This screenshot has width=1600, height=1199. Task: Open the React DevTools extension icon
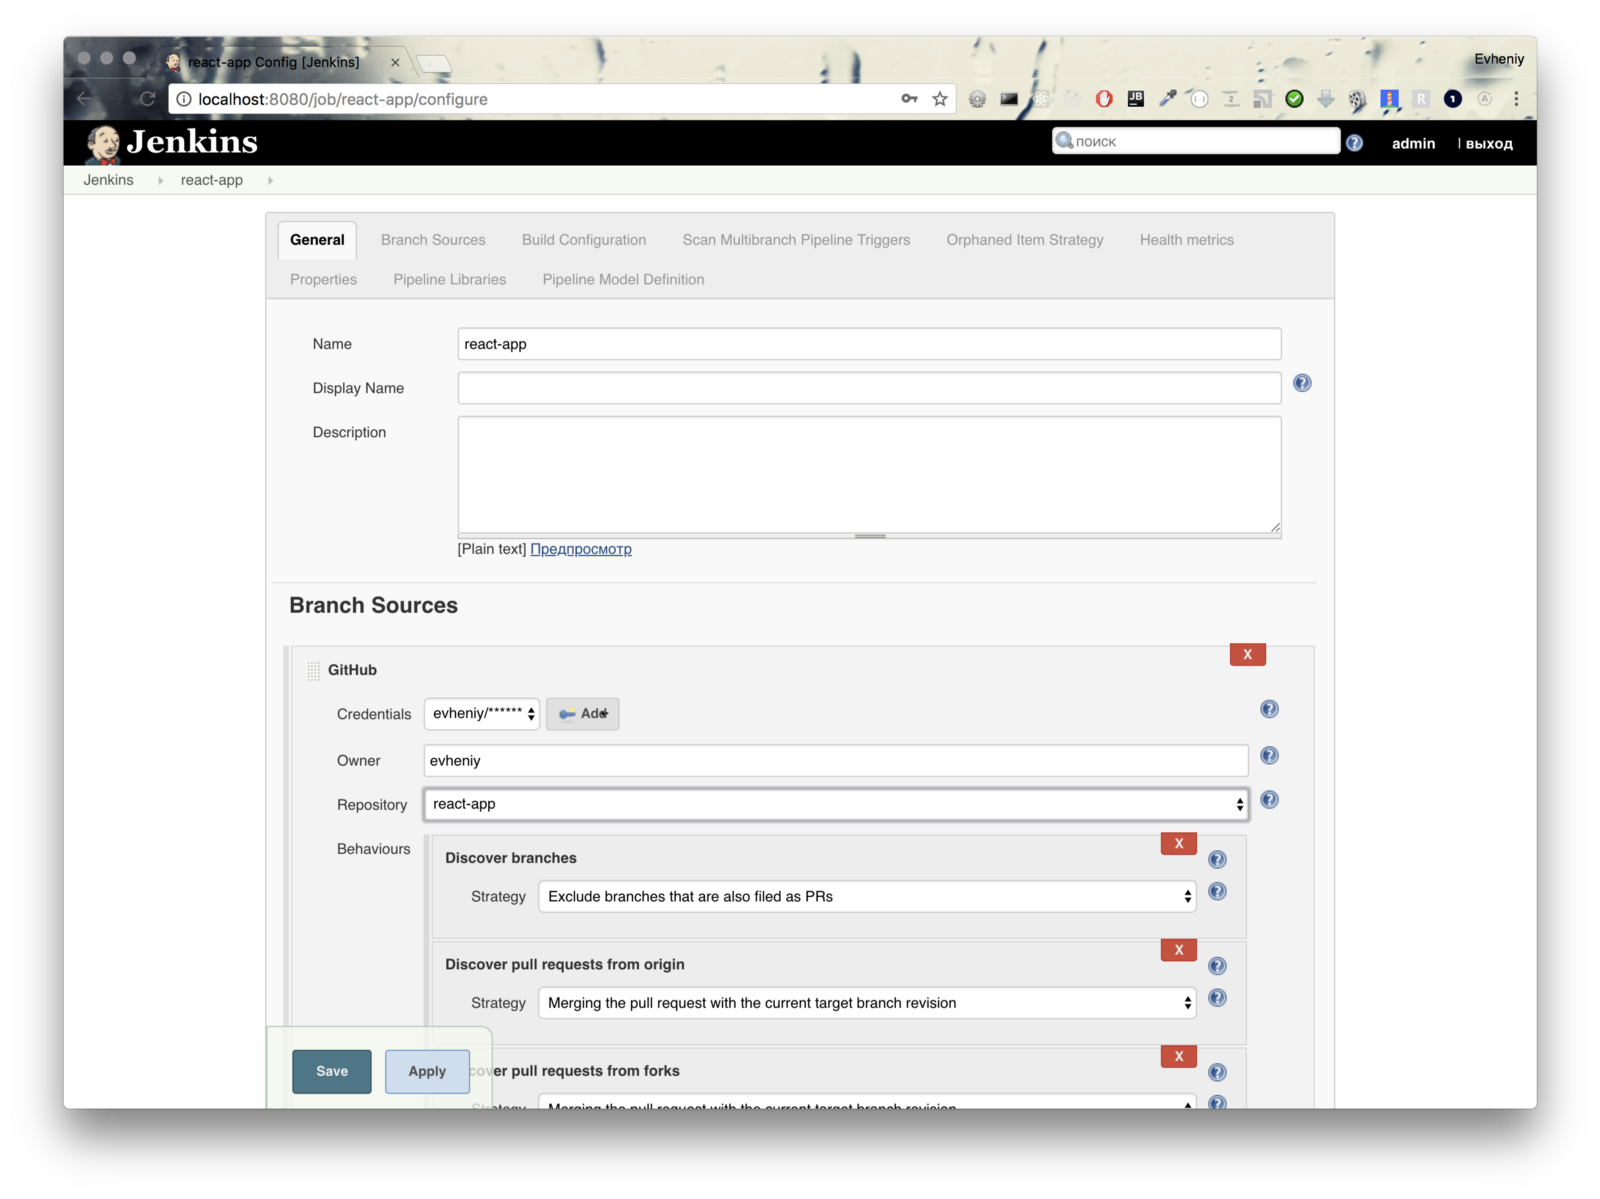click(1041, 99)
